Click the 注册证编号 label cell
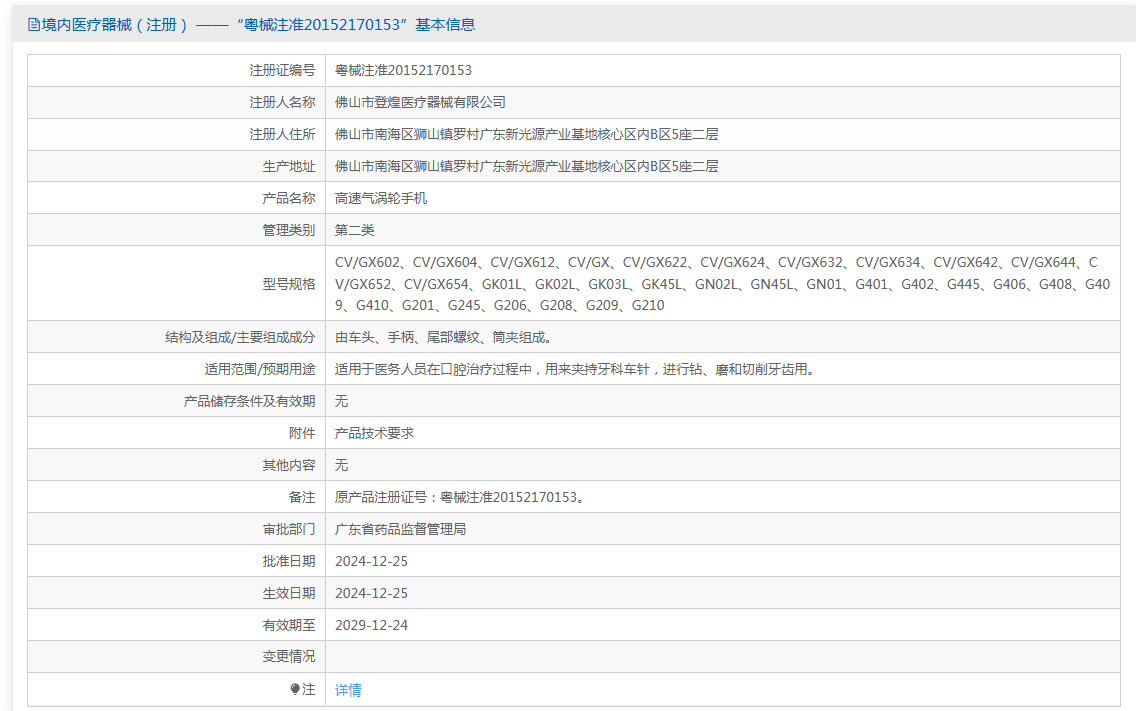The height and width of the screenshot is (711, 1136). (x=283, y=70)
